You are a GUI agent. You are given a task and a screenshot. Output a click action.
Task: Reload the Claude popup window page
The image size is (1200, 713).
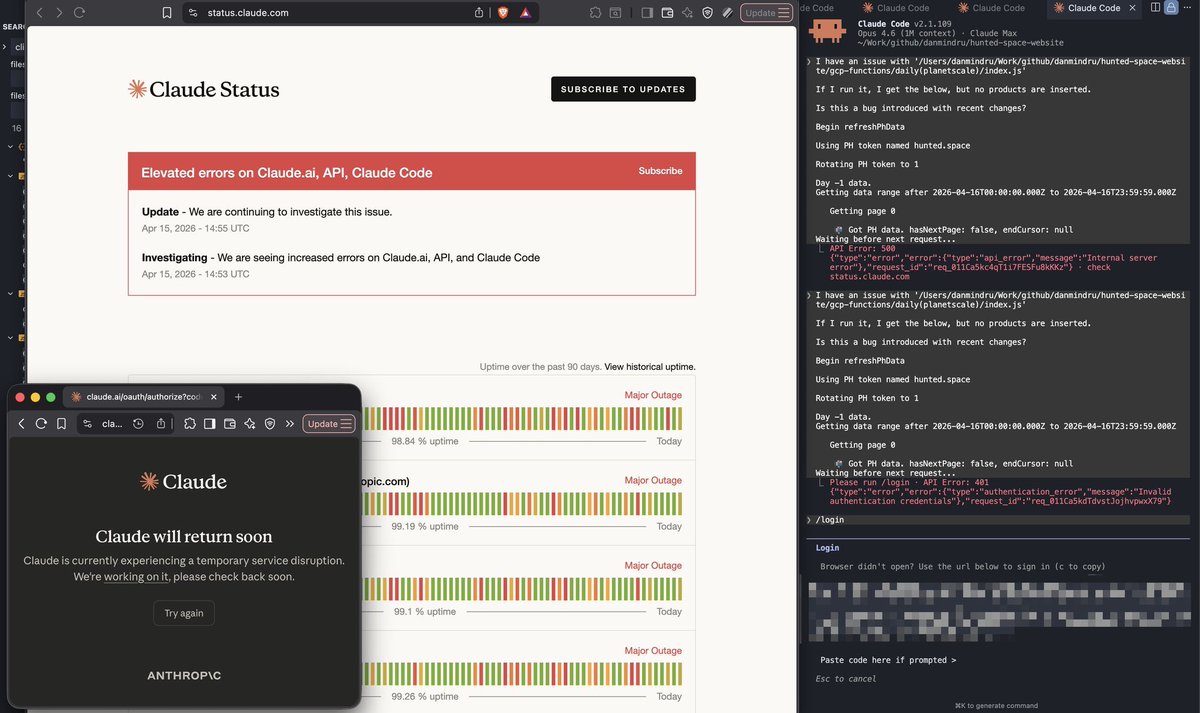click(x=41, y=424)
